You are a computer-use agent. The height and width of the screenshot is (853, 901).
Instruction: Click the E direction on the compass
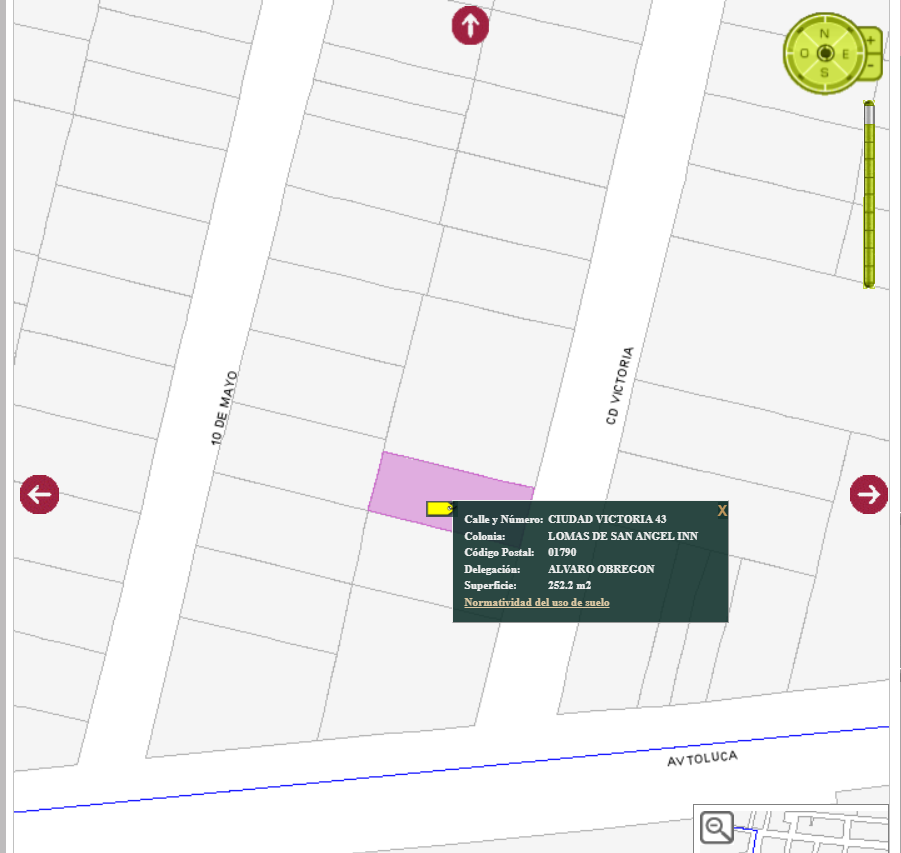[x=845, y=54]
